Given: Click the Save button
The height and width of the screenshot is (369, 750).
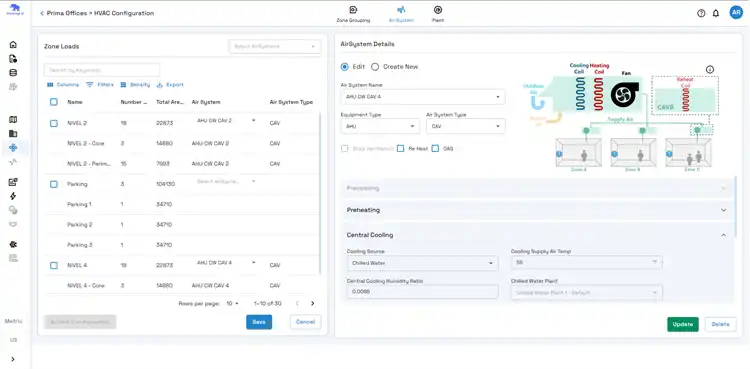Looking at the screenshot, I should pyautogui.click(x=259, y=322).
